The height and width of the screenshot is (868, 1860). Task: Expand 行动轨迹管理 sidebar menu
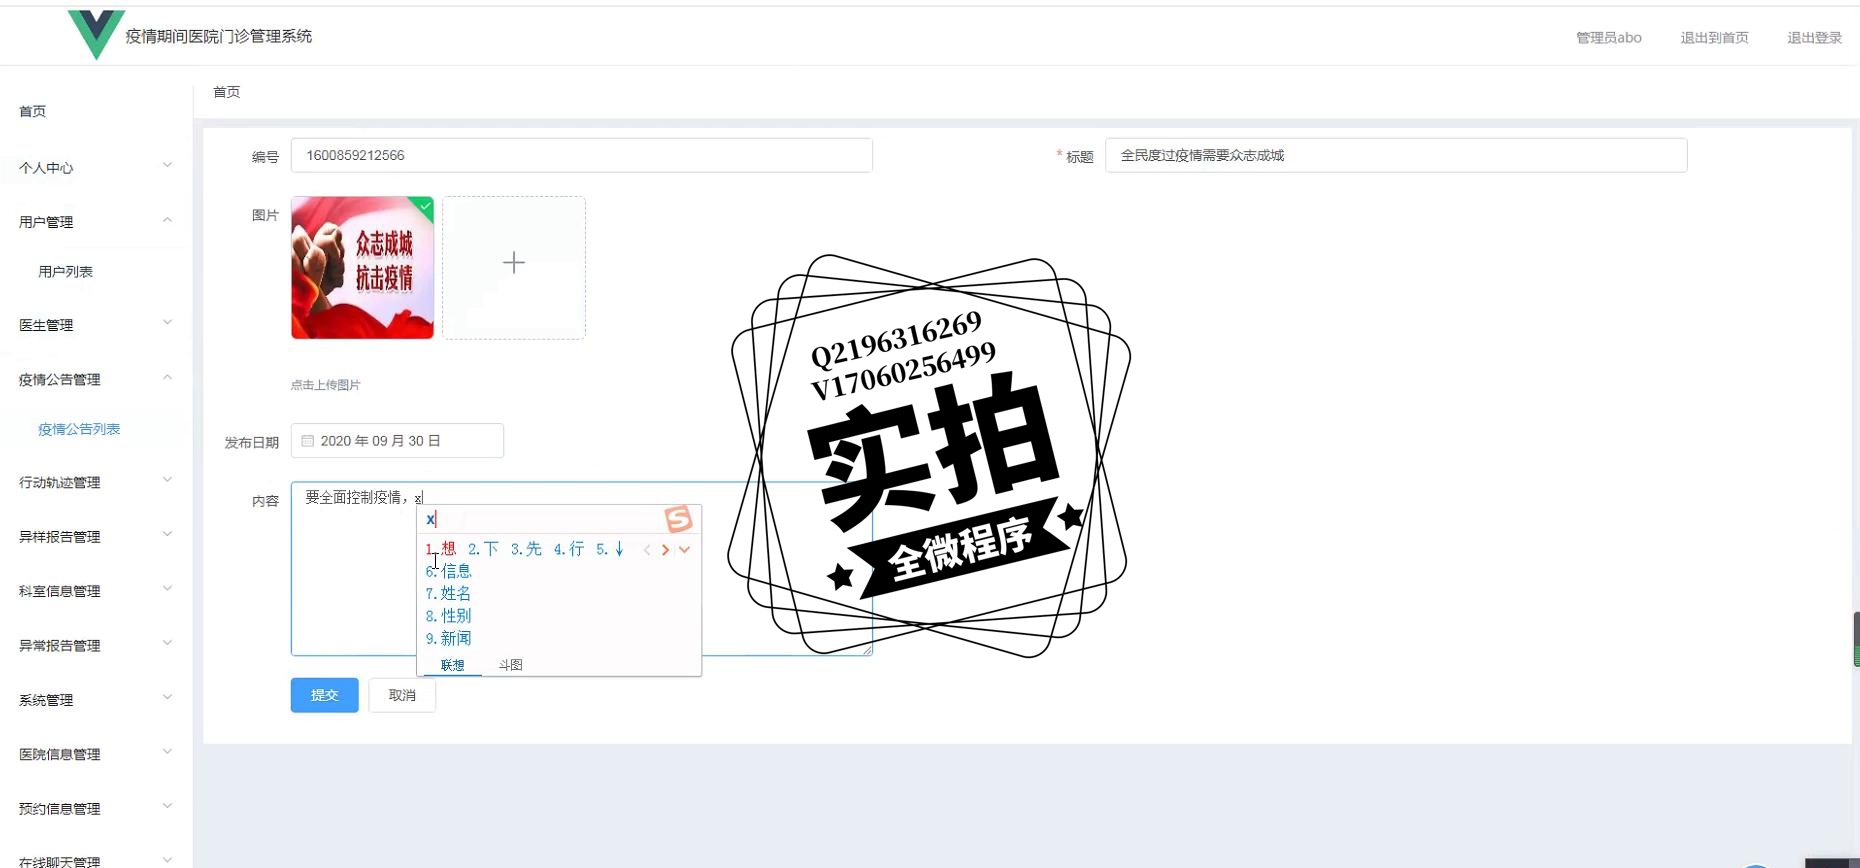(x=96, y=482)
